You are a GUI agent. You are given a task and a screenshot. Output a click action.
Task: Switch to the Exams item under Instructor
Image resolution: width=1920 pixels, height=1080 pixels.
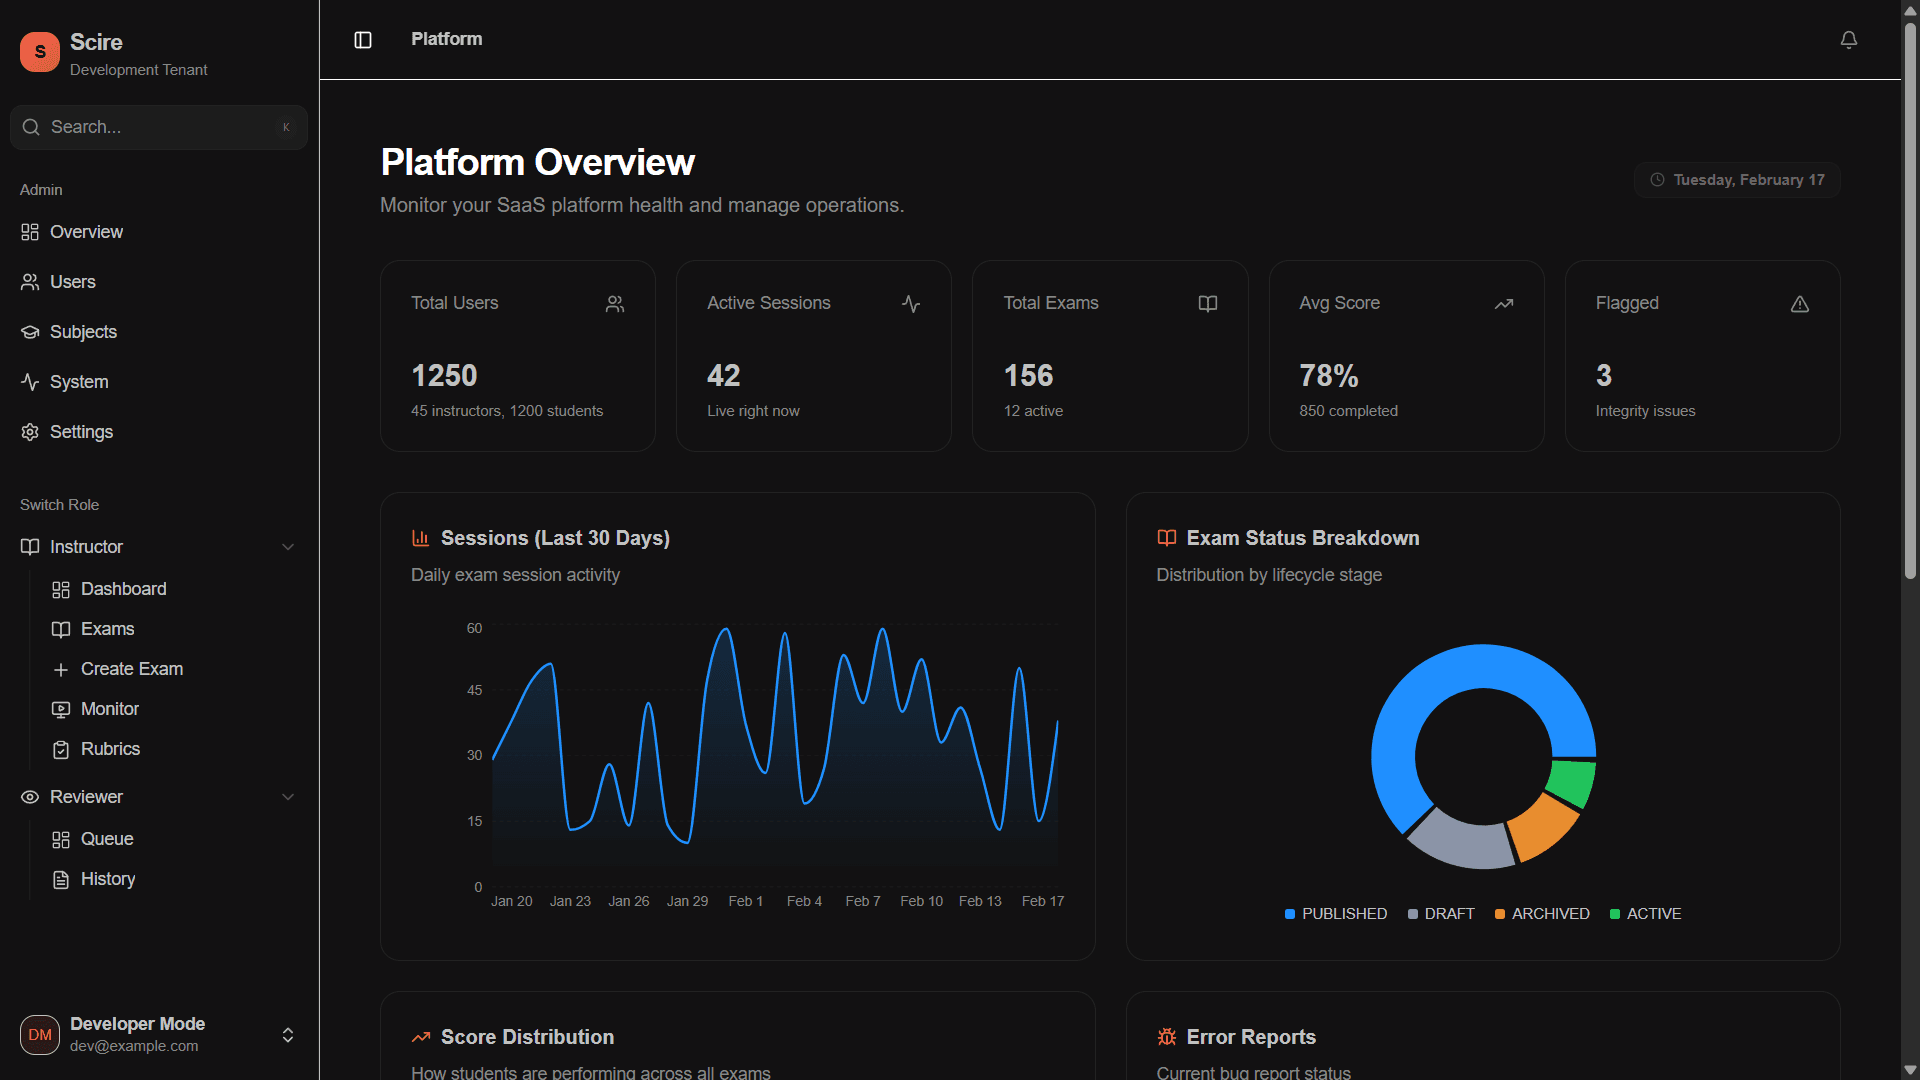coord(107,628)
